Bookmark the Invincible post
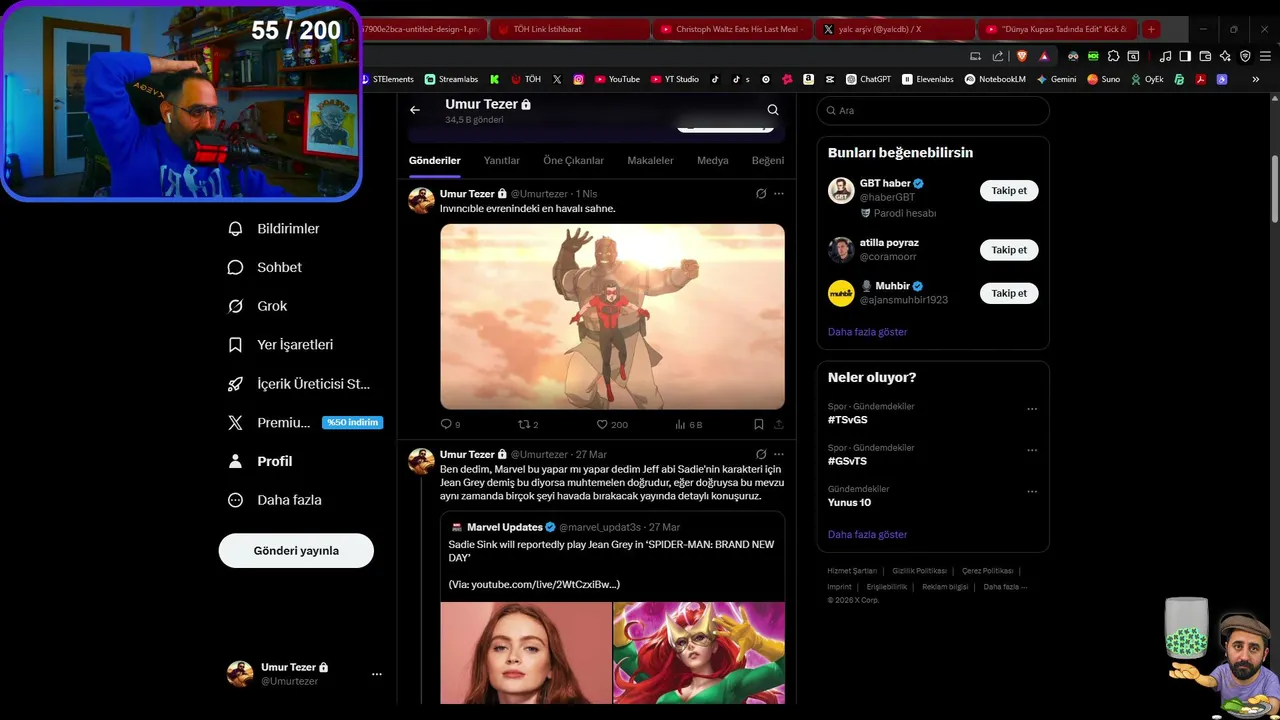Image resolution: width=1280 pixels, height=720 pixels. point(759,425)
